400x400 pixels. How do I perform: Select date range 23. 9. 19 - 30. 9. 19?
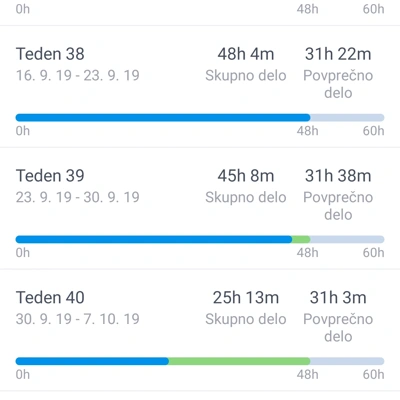point(78,197)
